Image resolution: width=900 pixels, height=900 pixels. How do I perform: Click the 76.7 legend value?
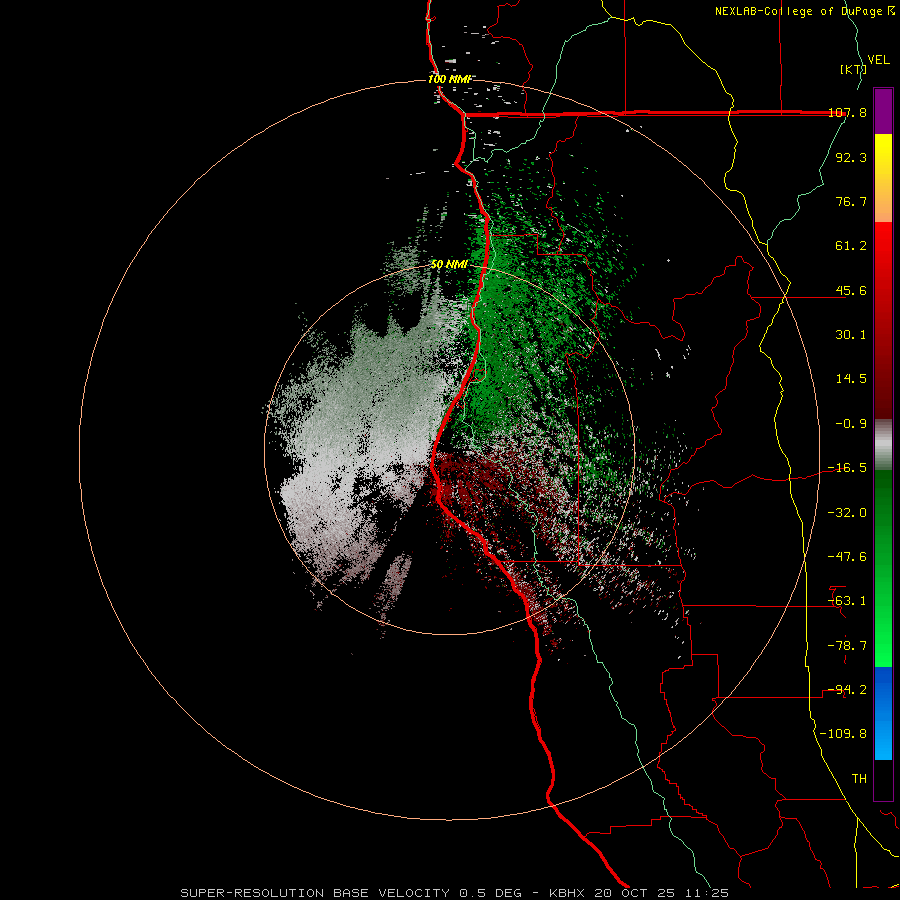click(851, 201)
